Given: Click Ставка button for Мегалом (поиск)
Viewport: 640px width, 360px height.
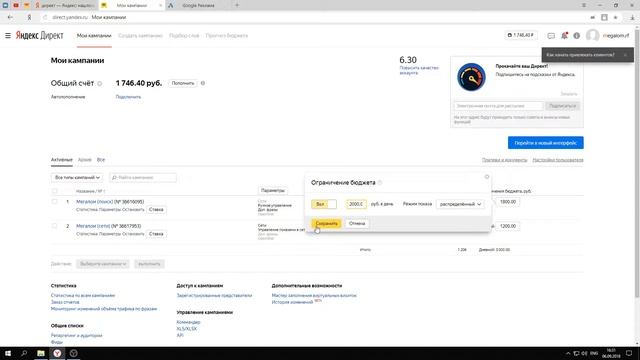Looking at the screenshot, I should click(x=156, y=210).
